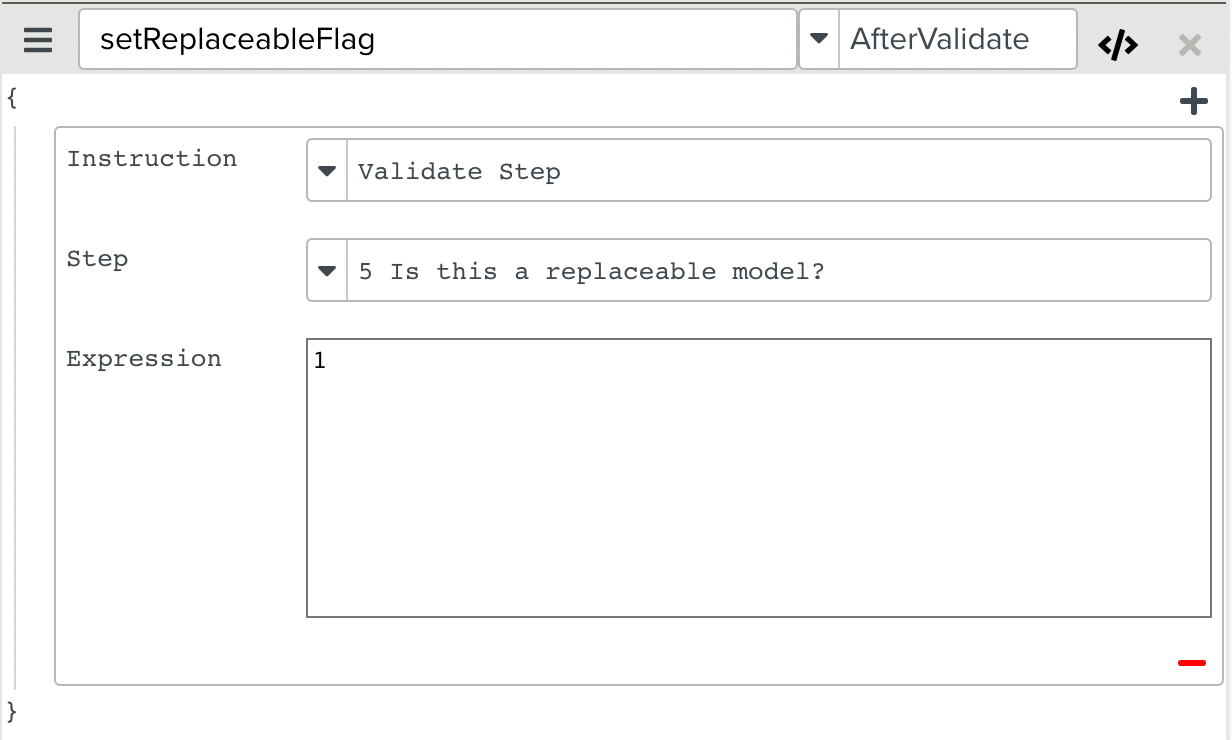
Task: Click the Instruction label
Action: pos(151,158)
